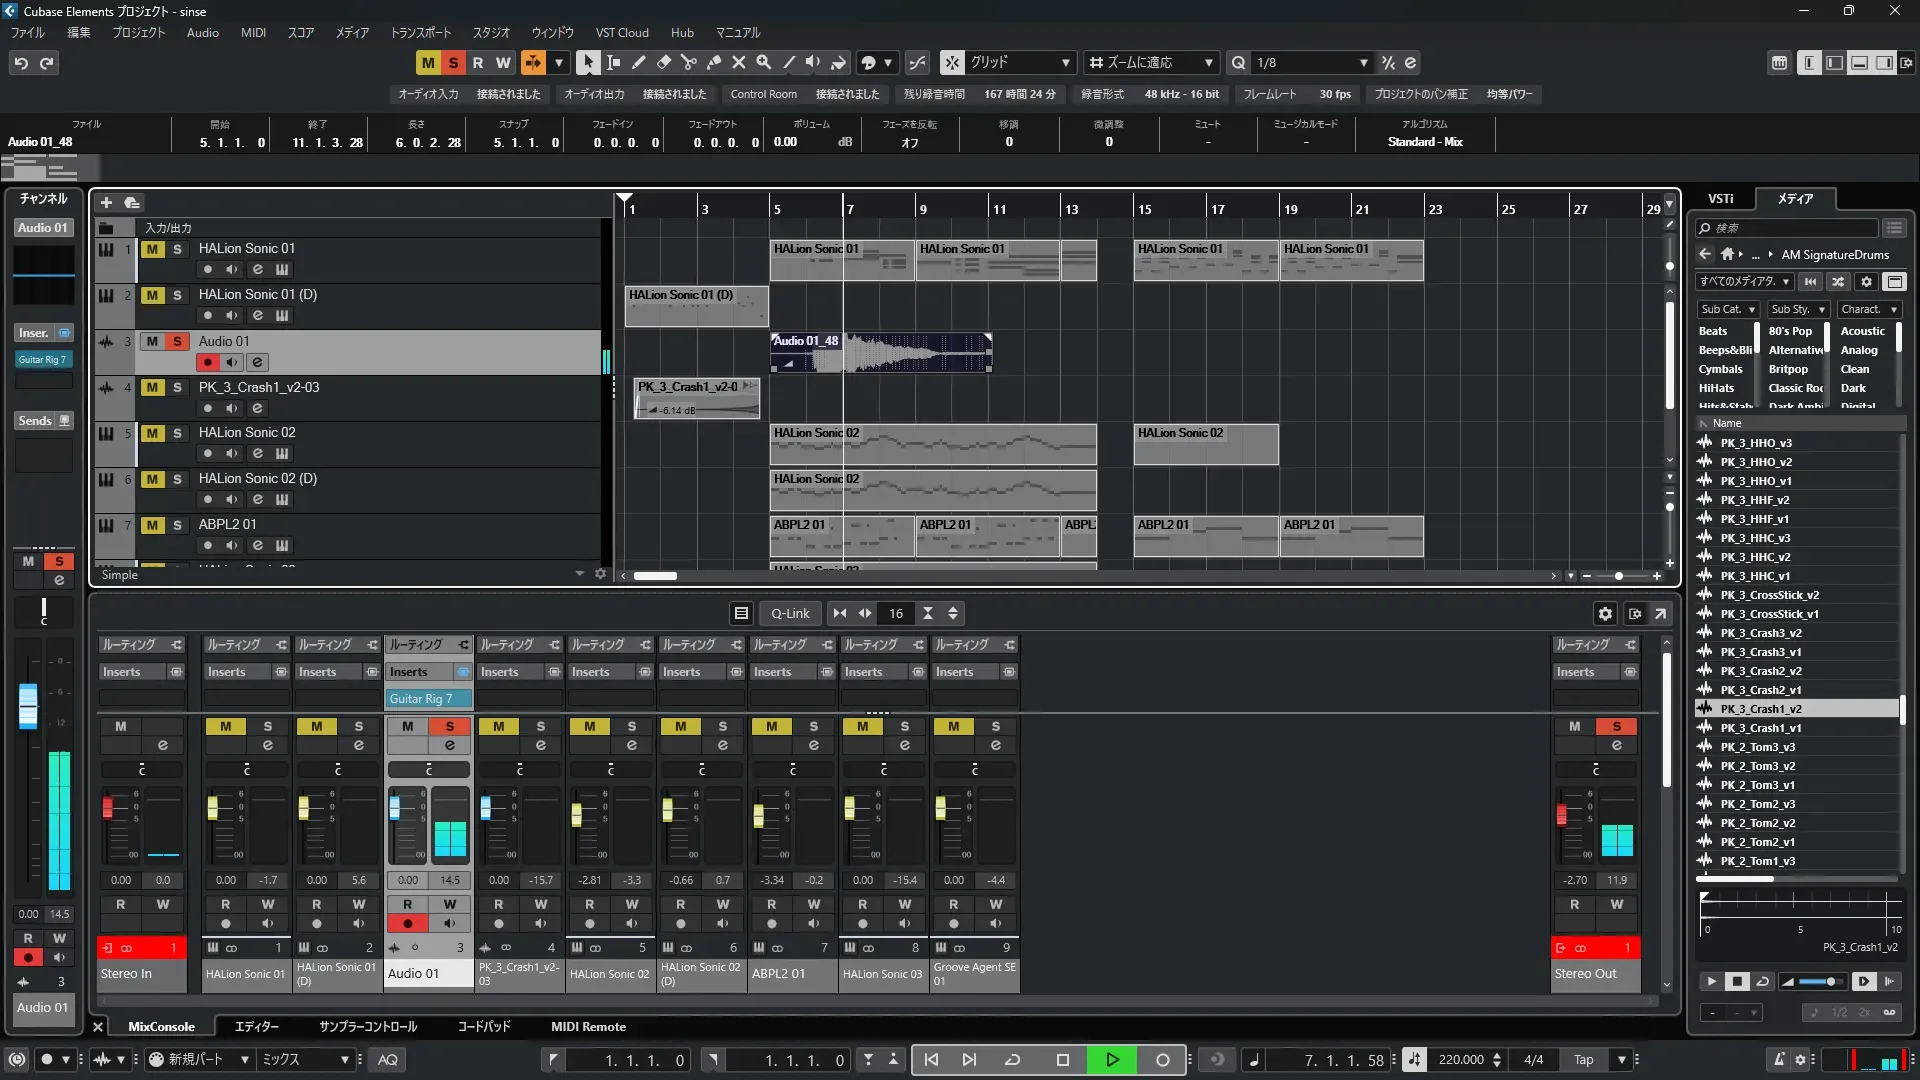Click the Q-Link button
This screenshot has height=1080, width=1920.
pos(790,614)
